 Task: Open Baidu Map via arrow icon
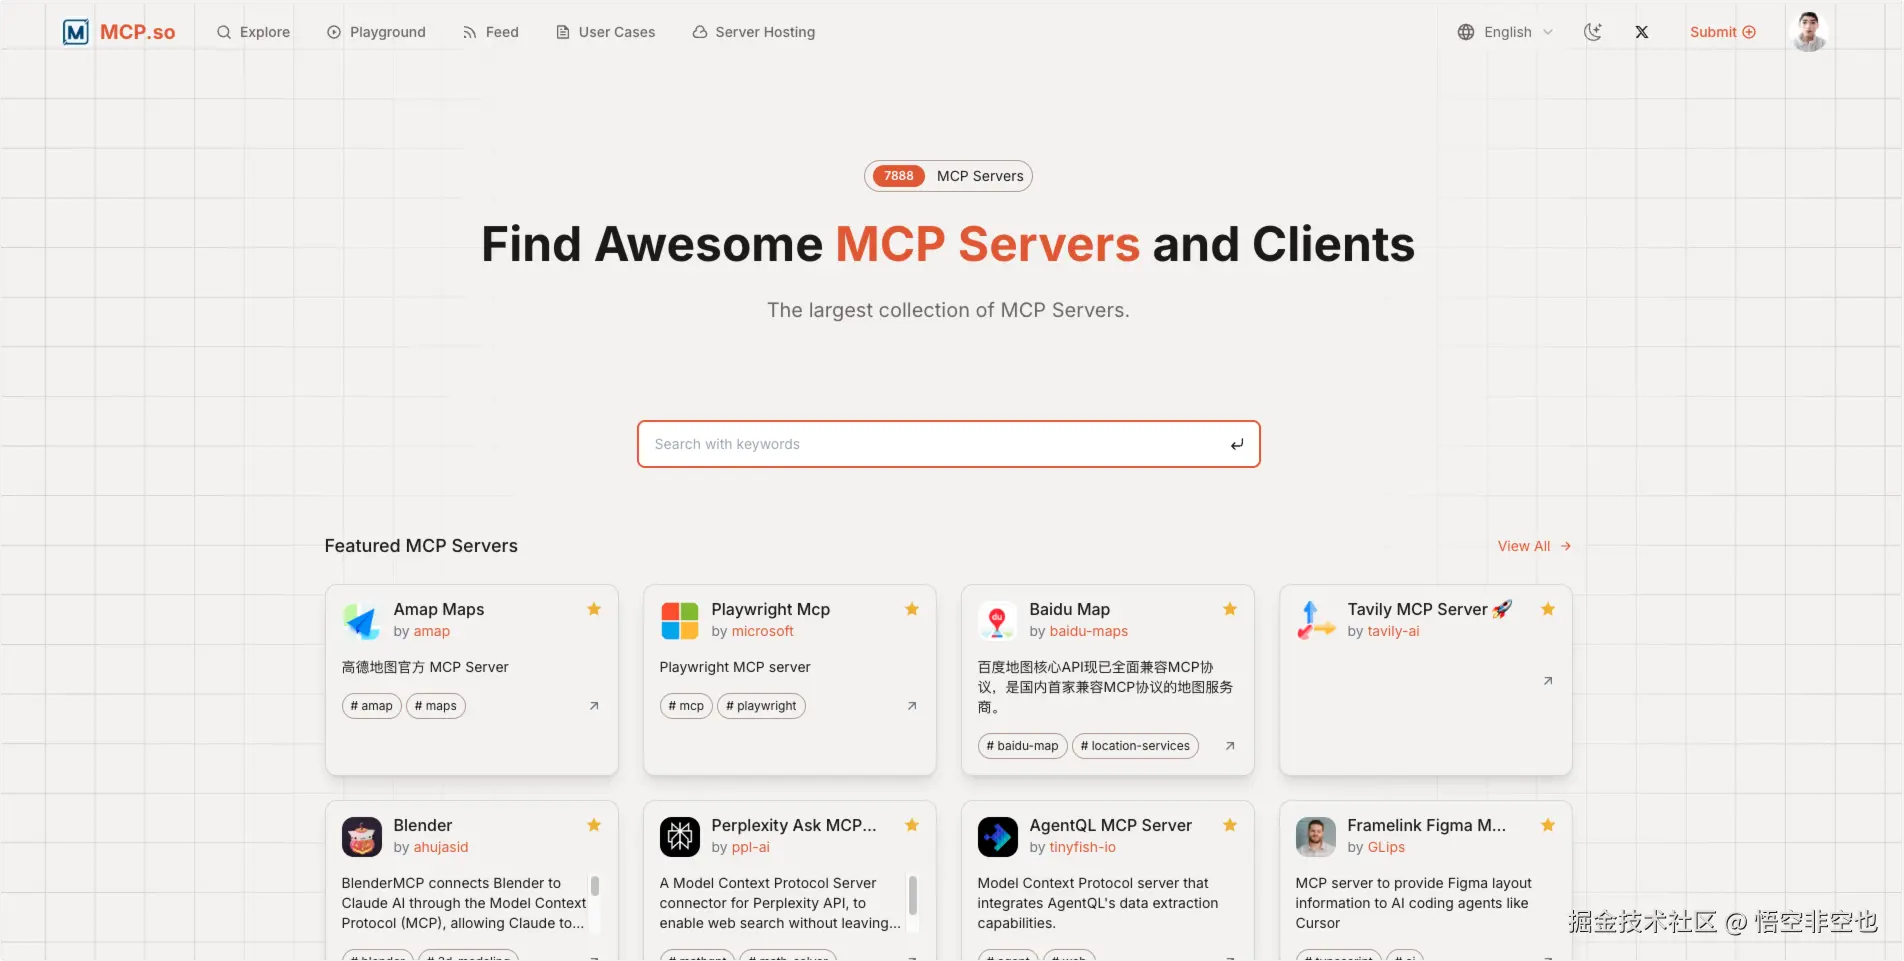[1230, 746]
